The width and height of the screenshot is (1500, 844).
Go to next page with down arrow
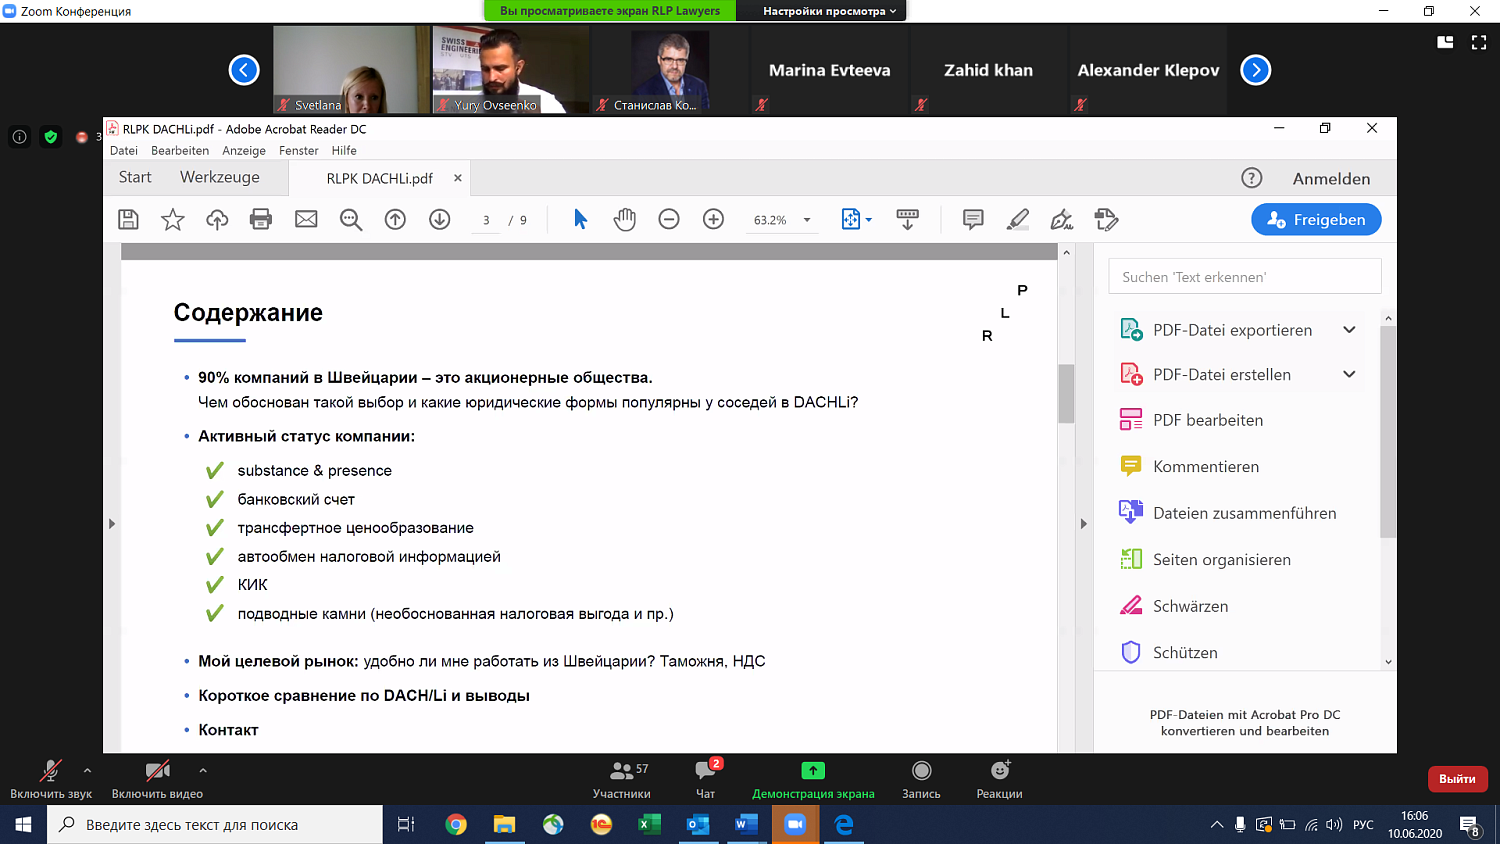point(440,220)
